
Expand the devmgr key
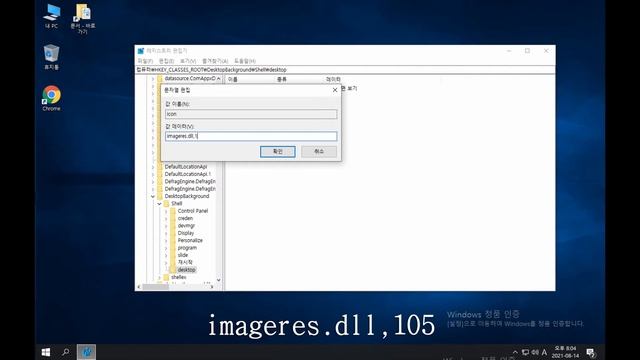pos(166,226)
